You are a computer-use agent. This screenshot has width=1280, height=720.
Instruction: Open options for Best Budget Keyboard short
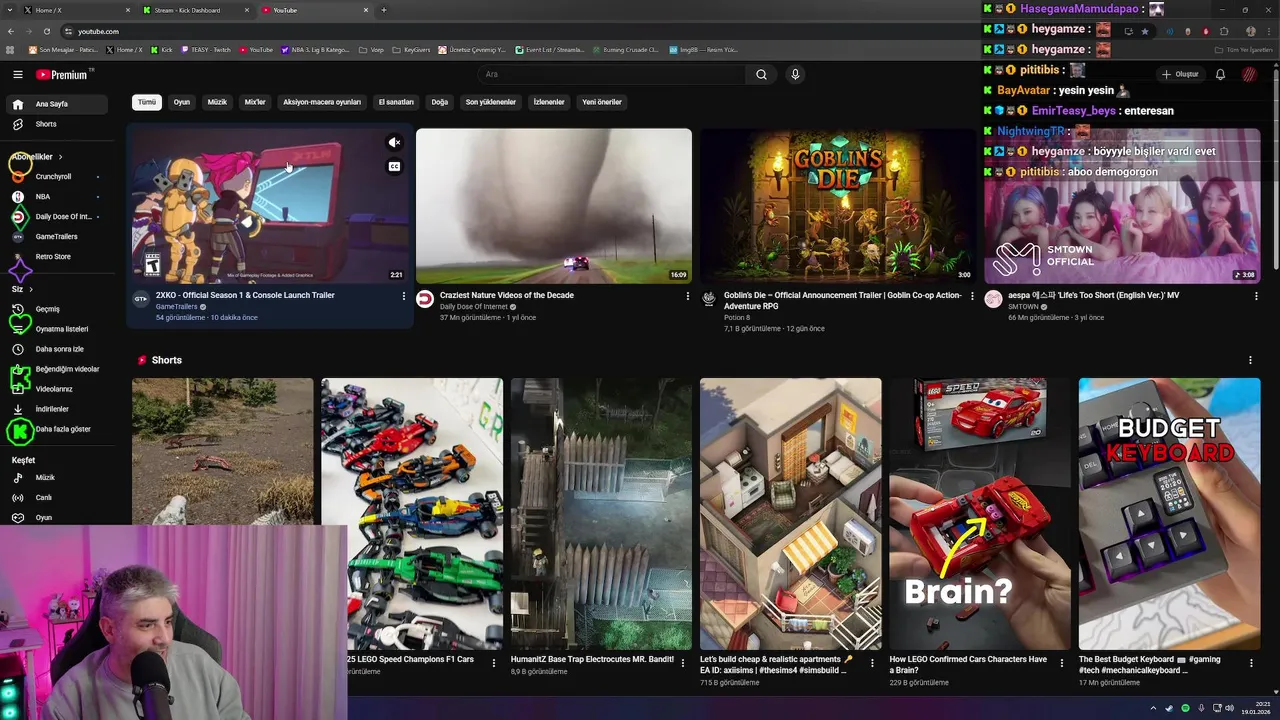click(x=1251, y=662)
